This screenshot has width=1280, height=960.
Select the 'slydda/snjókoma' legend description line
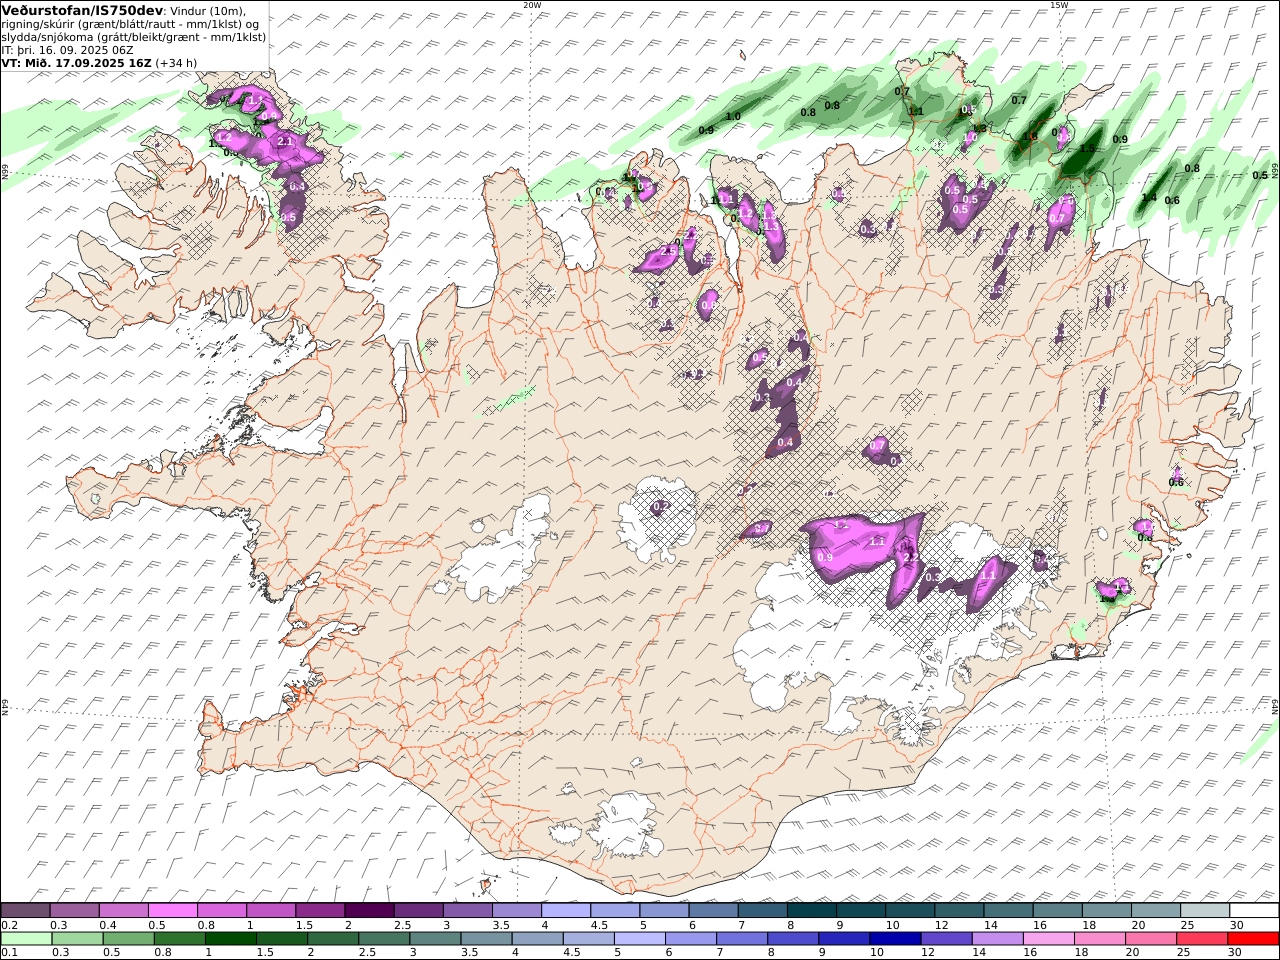click(134, 37)
